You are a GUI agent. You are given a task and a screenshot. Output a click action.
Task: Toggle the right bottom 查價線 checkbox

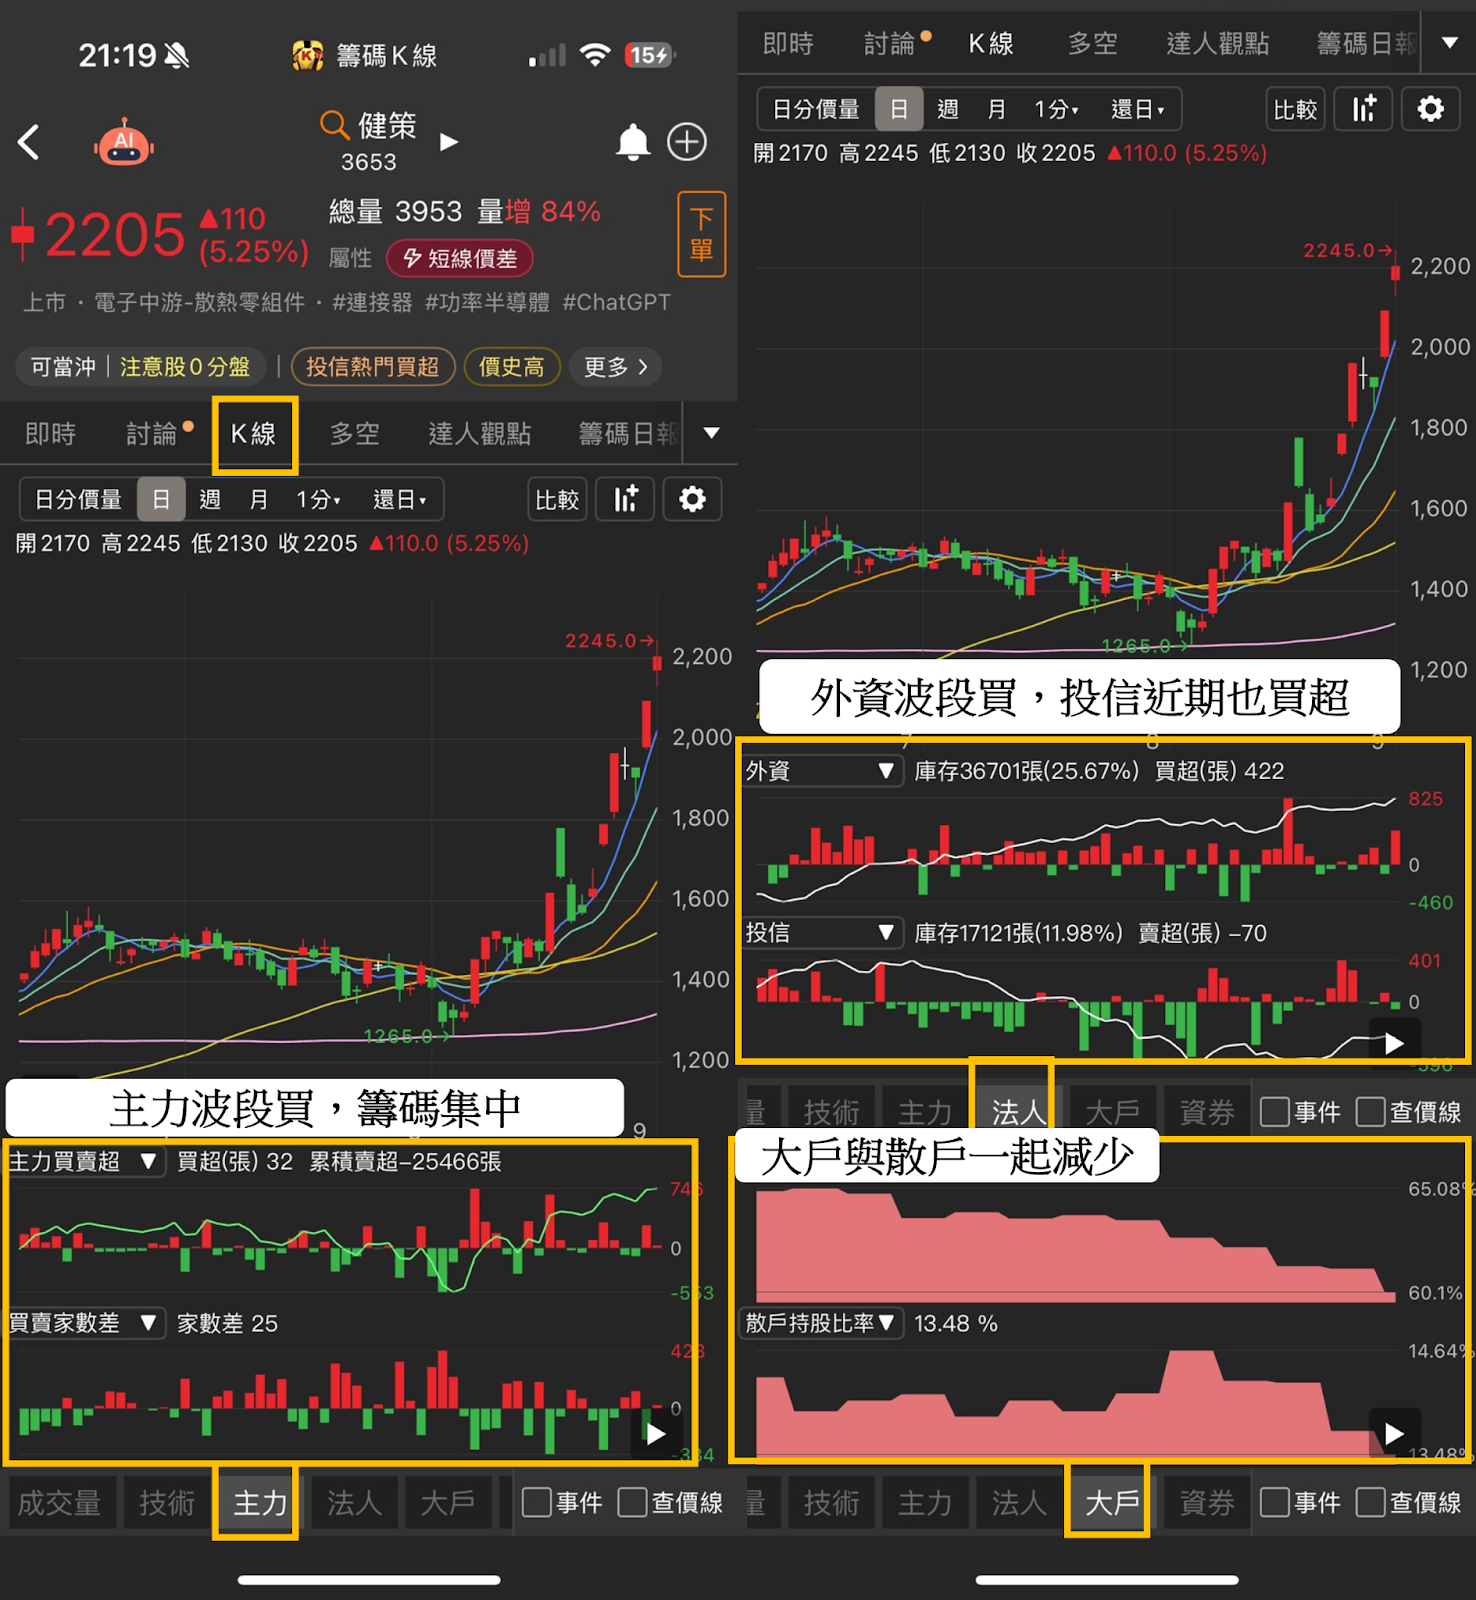1370,1502
